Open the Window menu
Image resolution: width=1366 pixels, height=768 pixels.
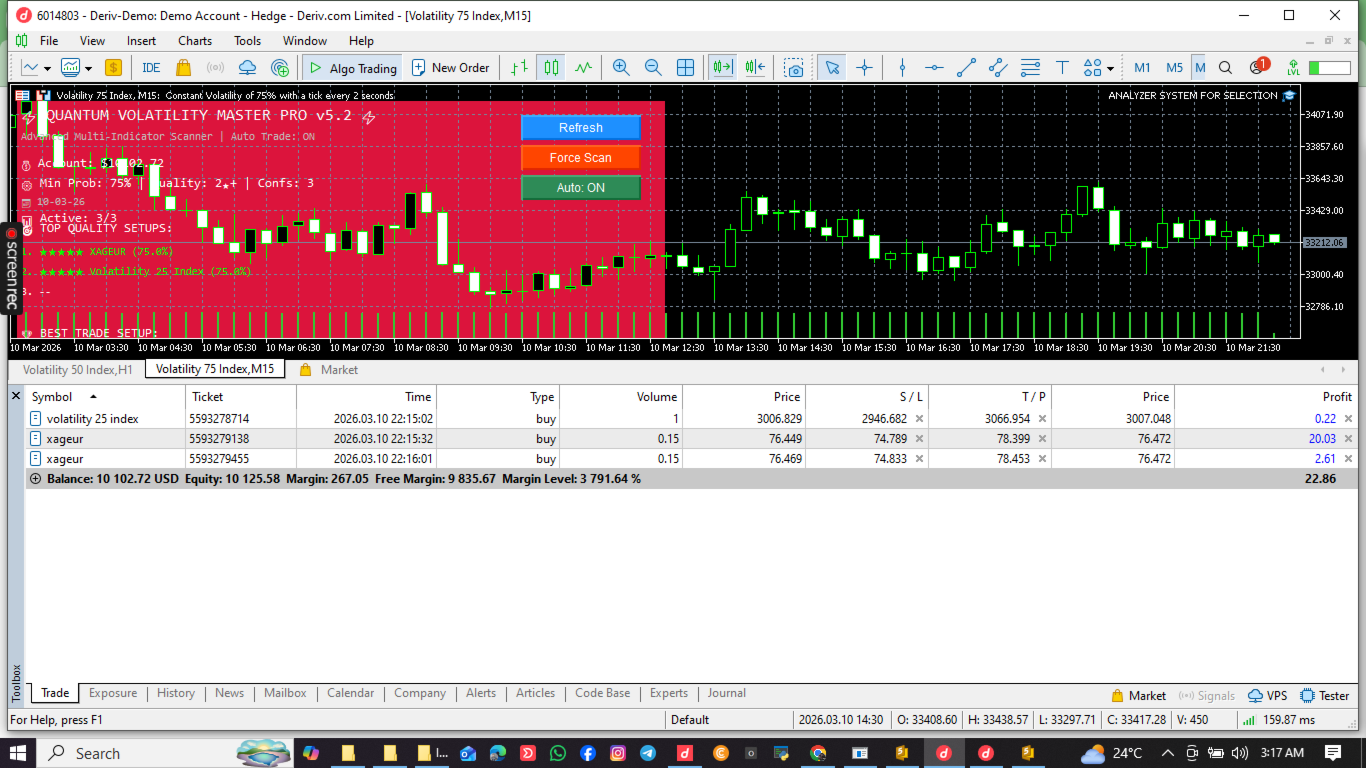coord(305,41)
